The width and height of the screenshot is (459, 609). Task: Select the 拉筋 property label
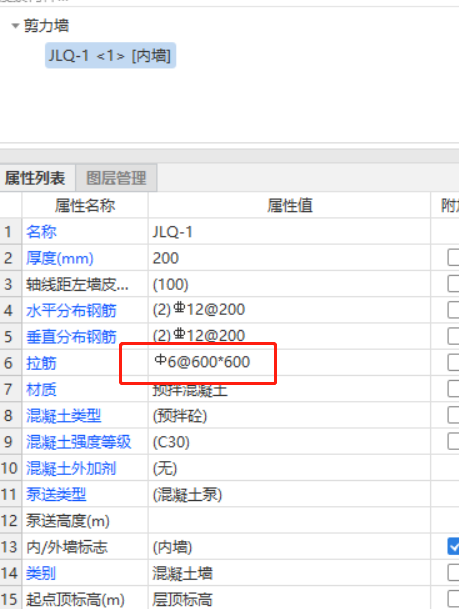click(x=41, y=363)
